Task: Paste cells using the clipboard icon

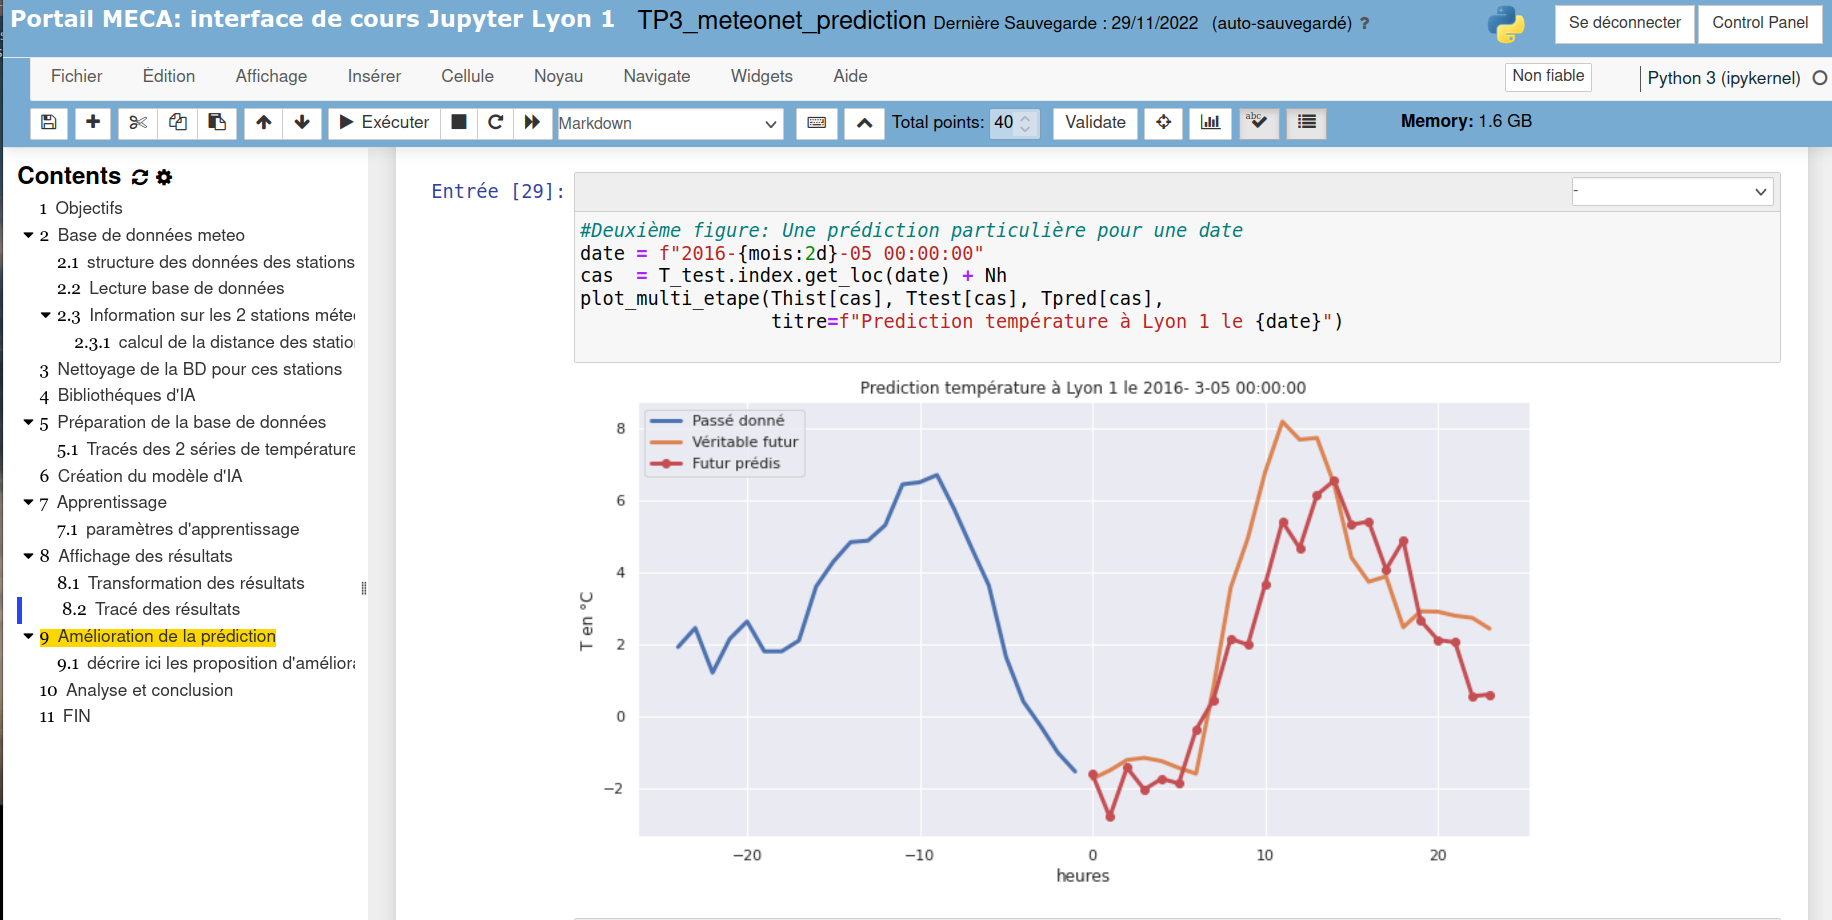Action: pos(217,122)
